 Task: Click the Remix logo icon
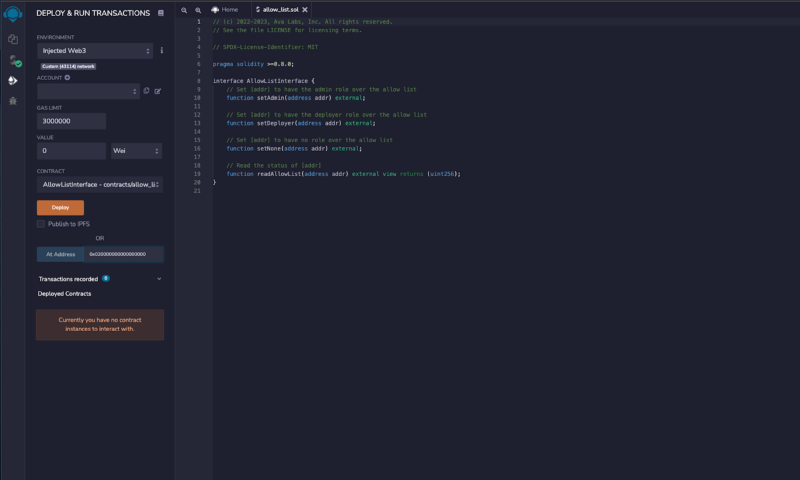tap(13, 13)
